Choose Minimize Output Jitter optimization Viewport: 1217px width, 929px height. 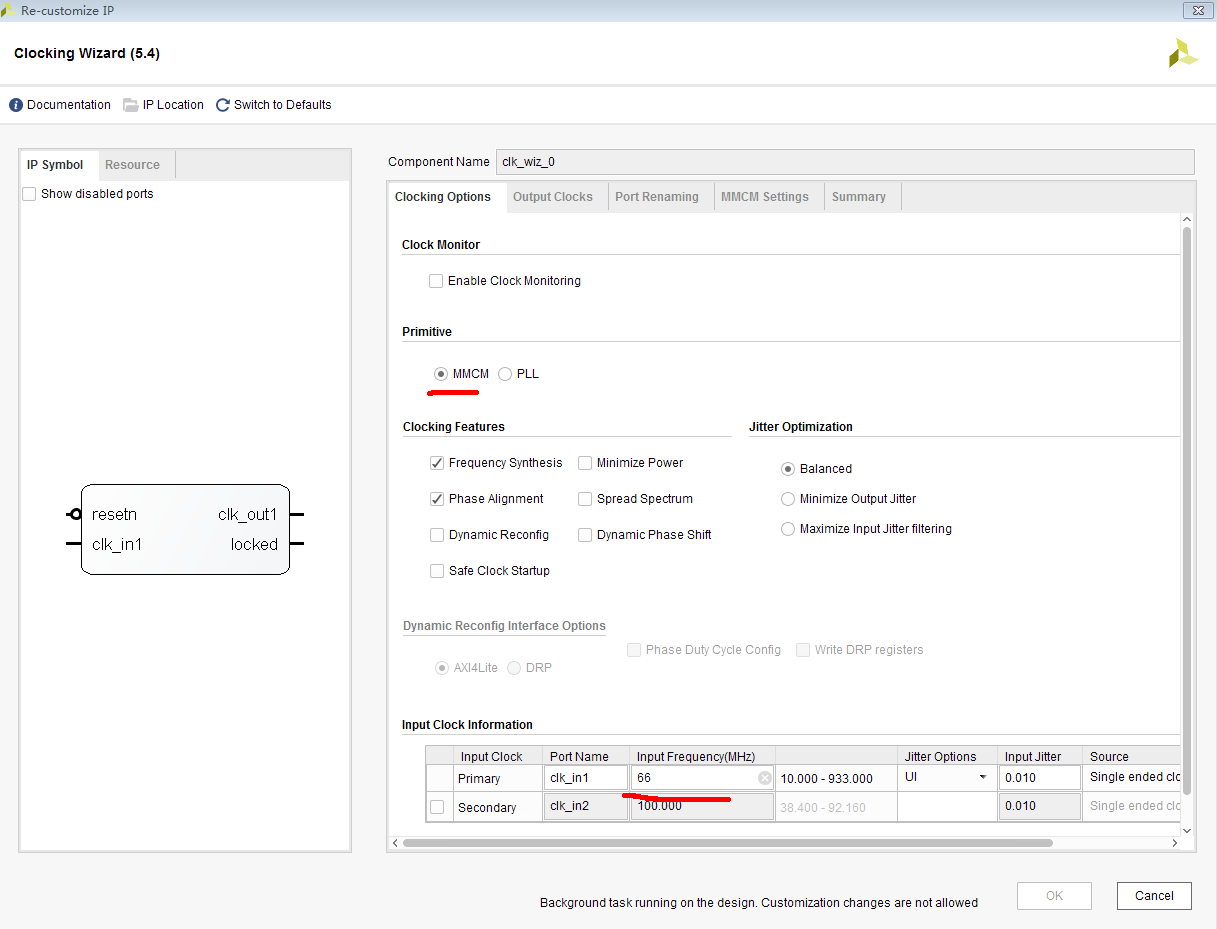788,498
